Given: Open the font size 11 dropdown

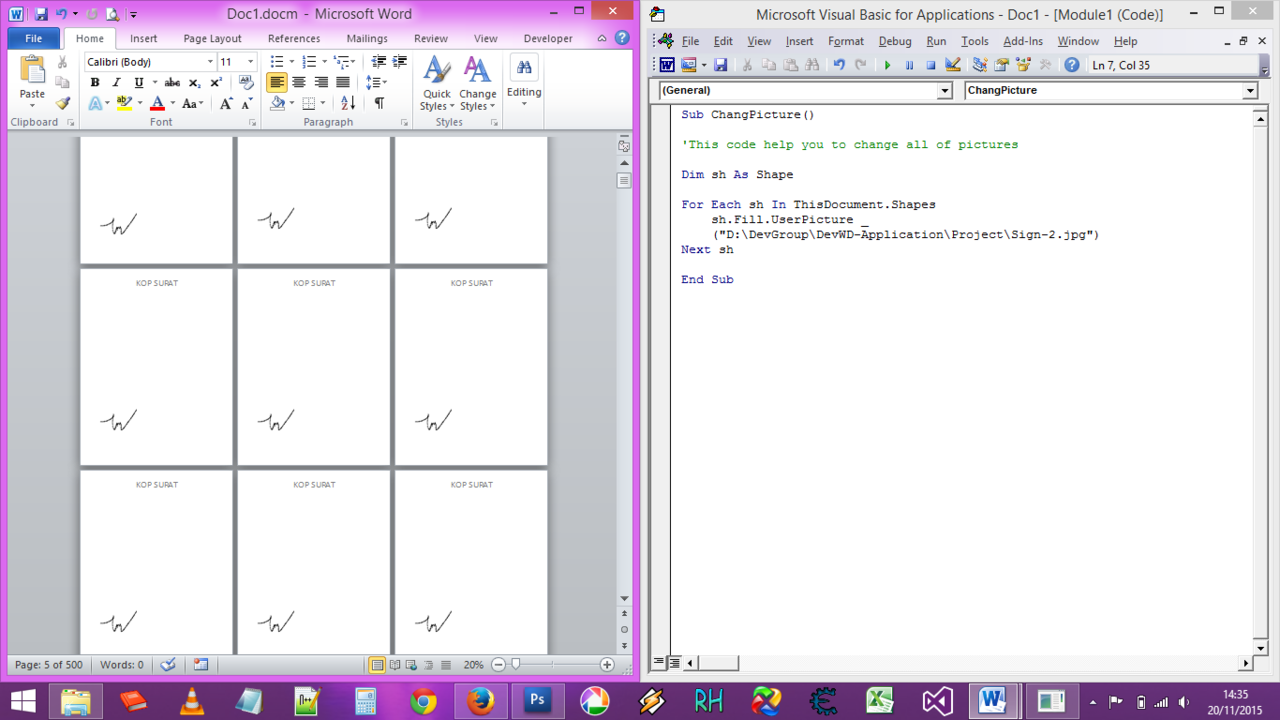Looking at the screenshot, I should click(x=250, y=62).
